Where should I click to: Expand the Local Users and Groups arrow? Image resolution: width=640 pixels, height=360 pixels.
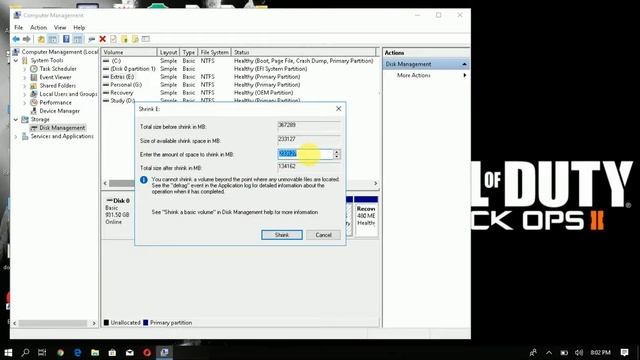click(x=24, y=94)
